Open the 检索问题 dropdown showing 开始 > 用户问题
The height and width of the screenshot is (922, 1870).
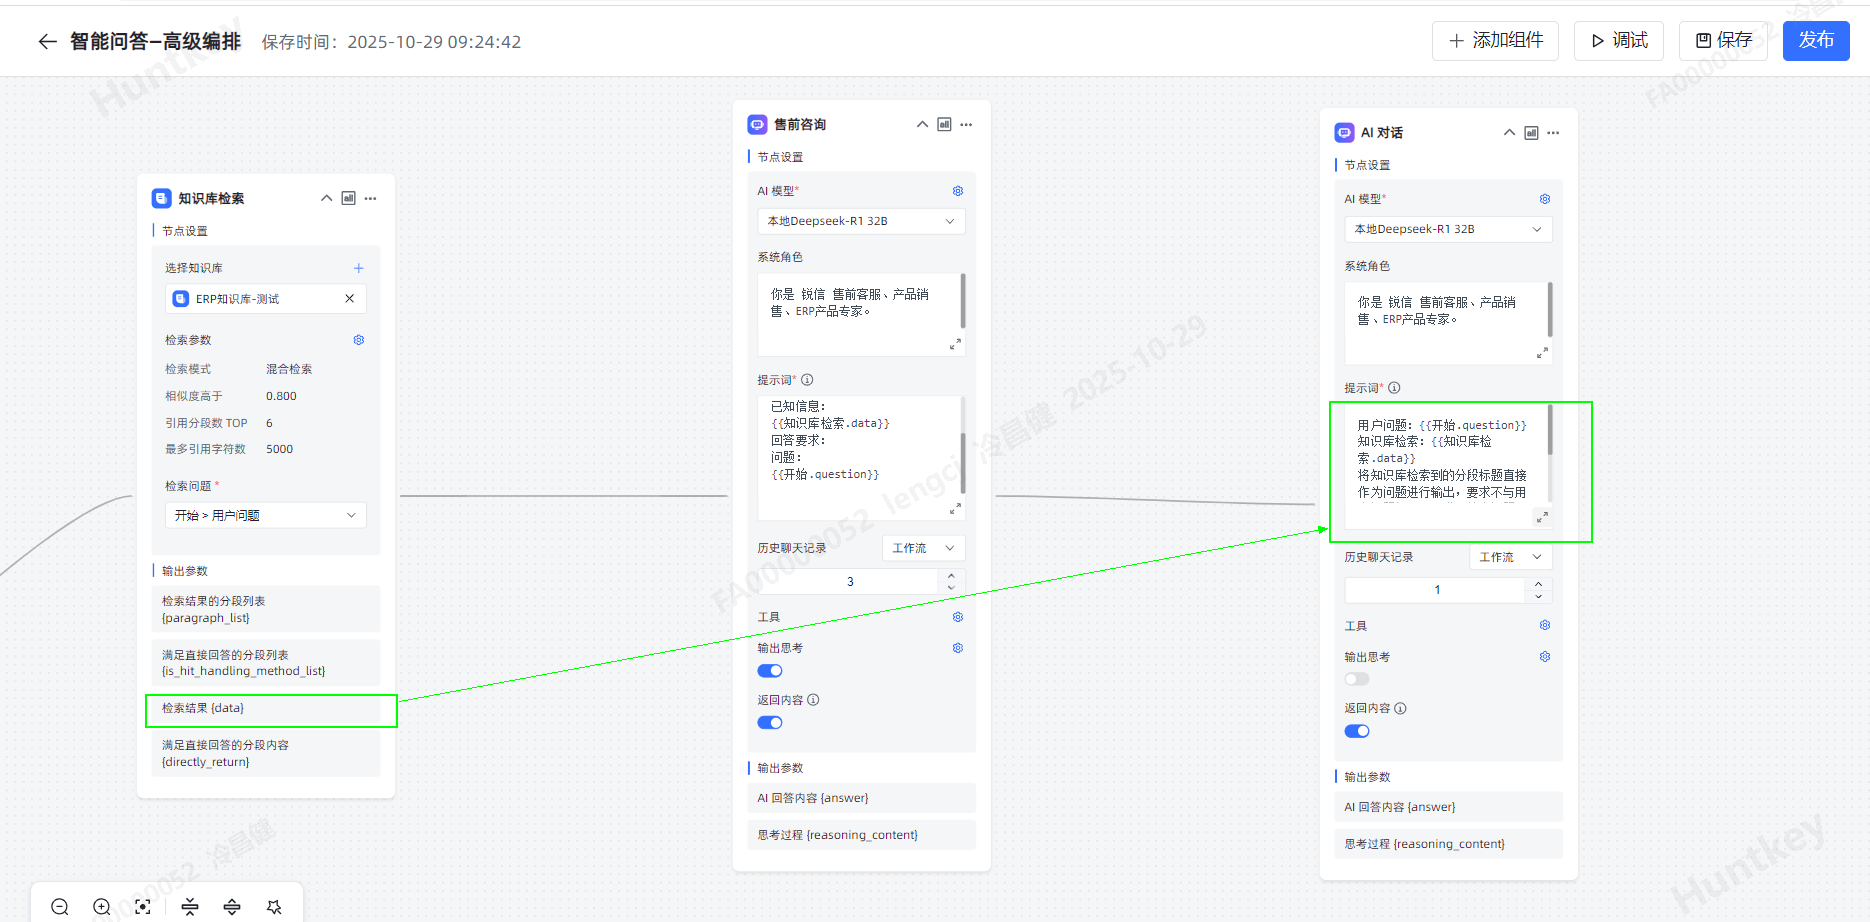tap(265, 515)
